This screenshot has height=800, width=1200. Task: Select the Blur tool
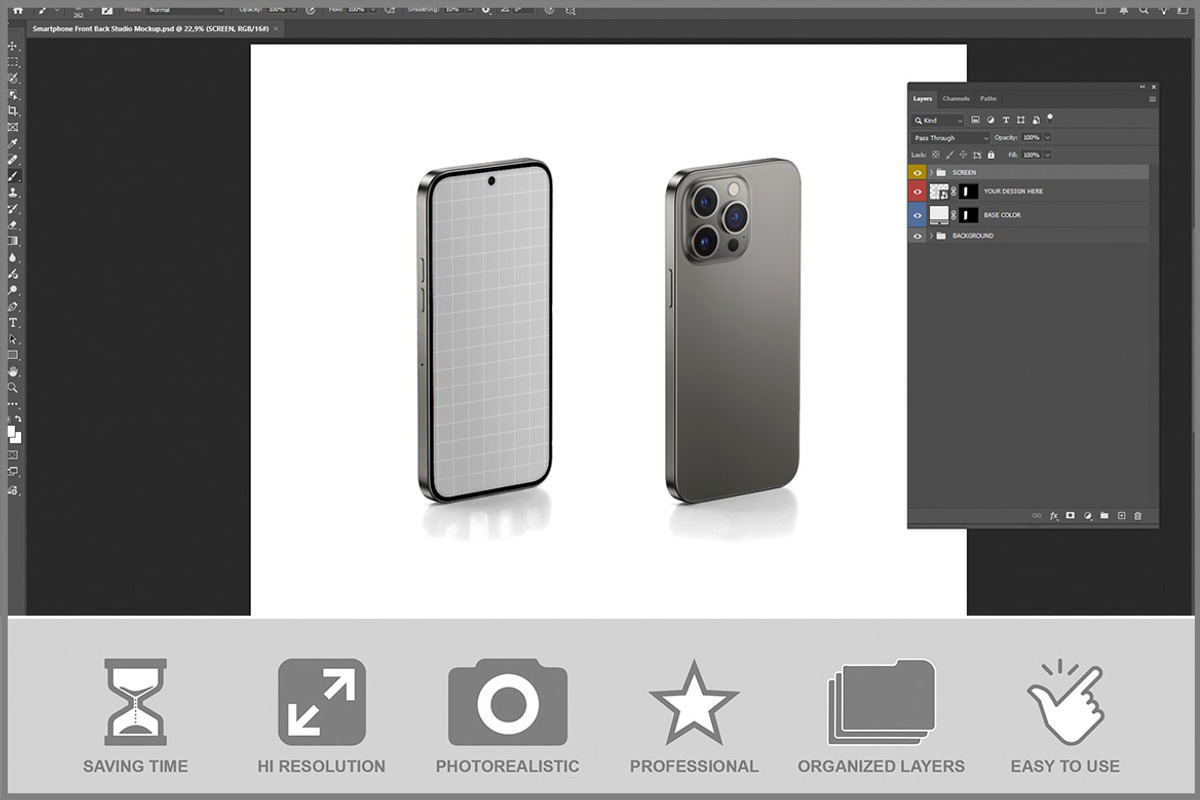point(13,257)
